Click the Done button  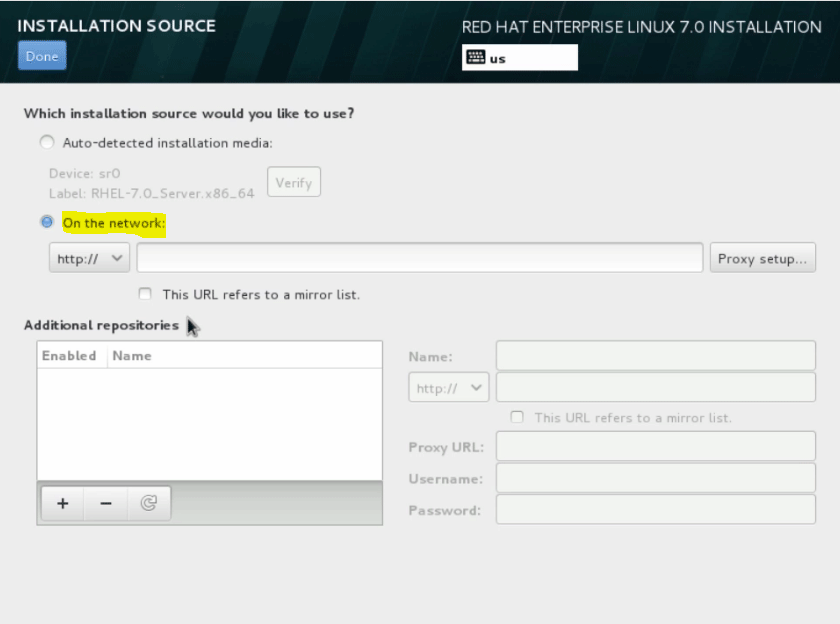pos(41,55)
